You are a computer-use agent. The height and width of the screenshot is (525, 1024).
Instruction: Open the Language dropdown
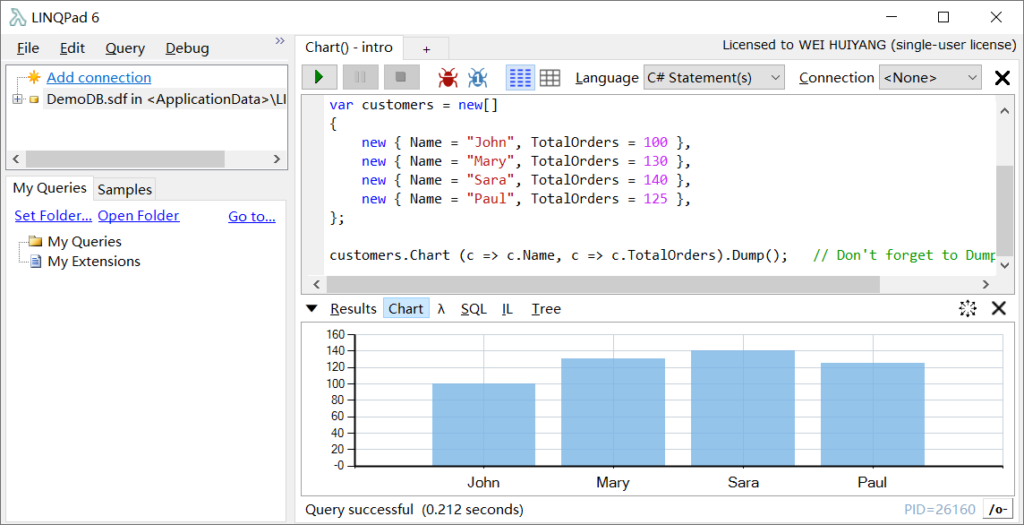(713, 78)
